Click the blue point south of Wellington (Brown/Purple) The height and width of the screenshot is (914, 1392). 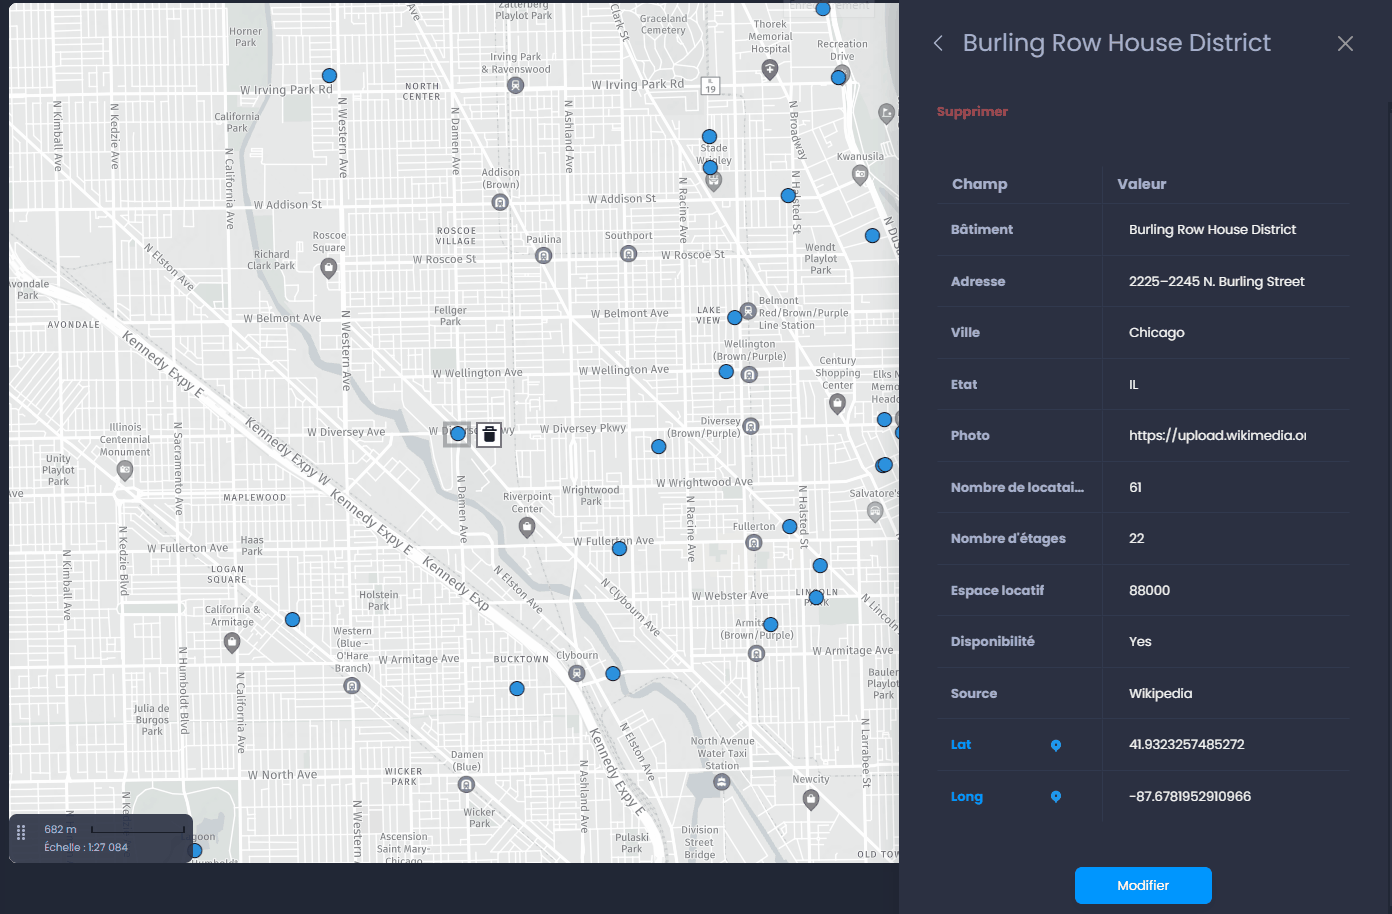[x=726, y=371]
